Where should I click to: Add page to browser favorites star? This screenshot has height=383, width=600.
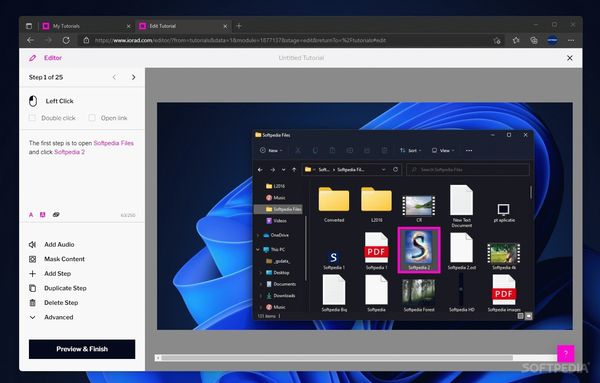pyautogui.click(x=497, y=40)
